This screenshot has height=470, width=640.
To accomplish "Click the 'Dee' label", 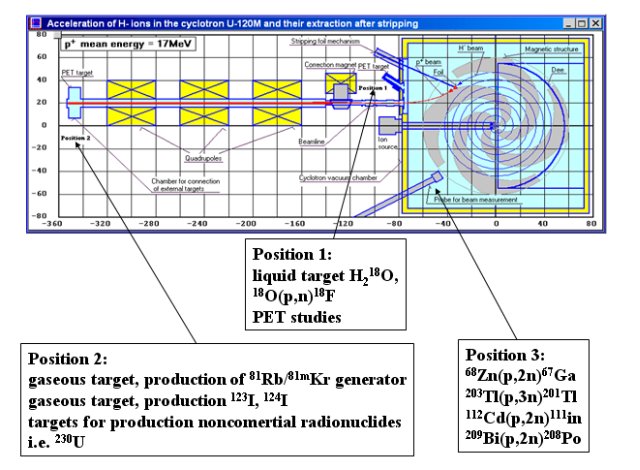I will (558, 70).
